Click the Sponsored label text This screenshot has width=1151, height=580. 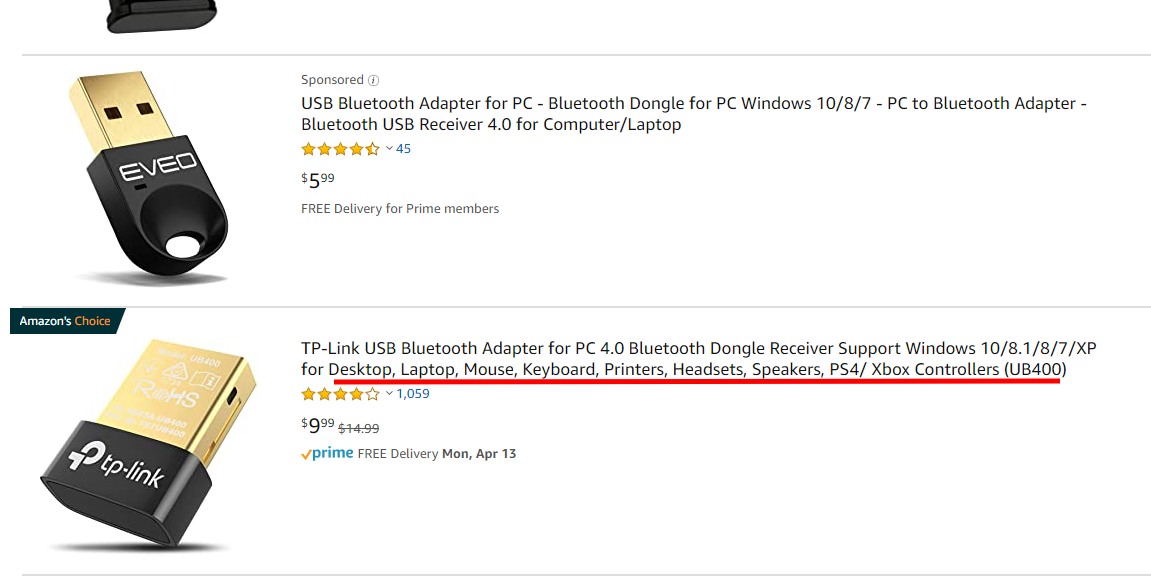pos(333,80)
